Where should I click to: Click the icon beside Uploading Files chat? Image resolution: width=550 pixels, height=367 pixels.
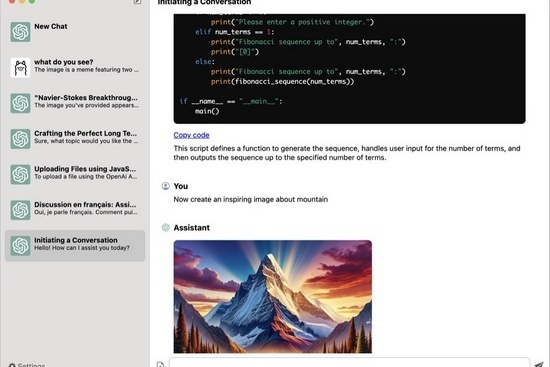point(20,174)
